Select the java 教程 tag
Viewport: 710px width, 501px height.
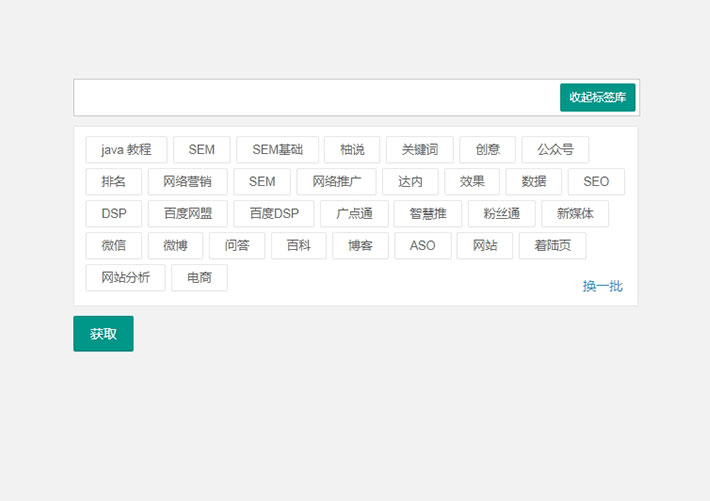126,149
